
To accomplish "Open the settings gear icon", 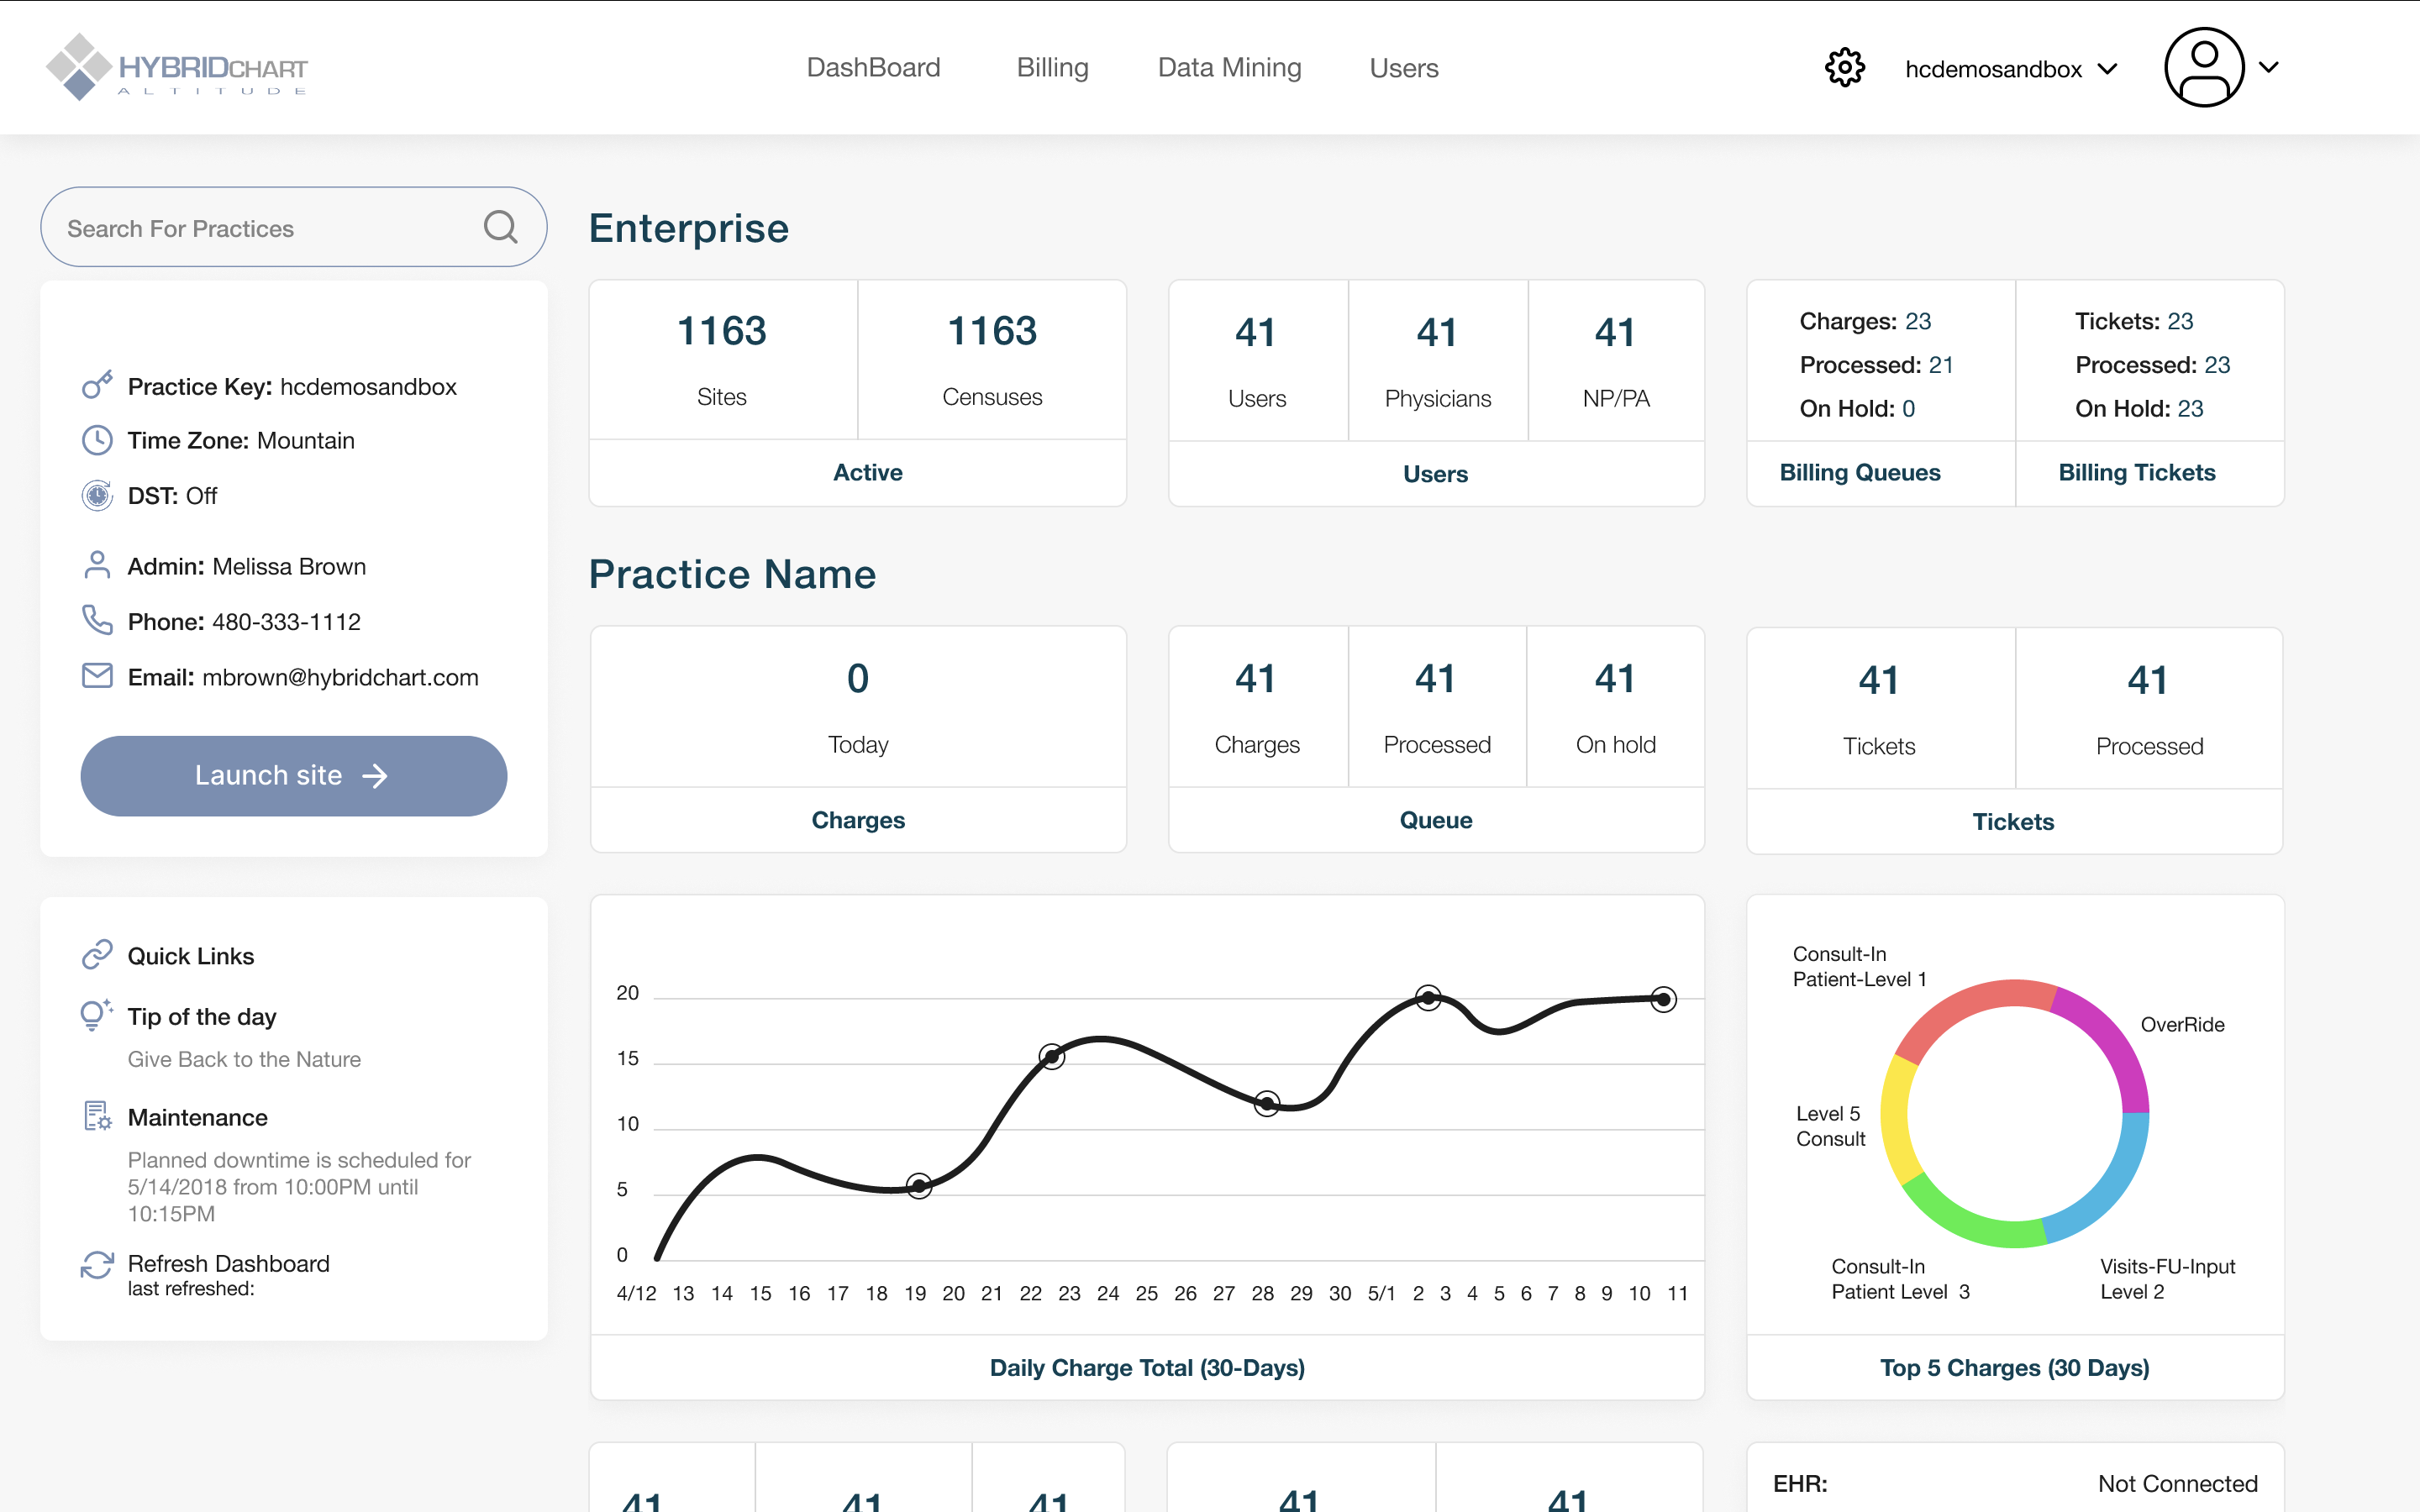I will click(1844, 68).
